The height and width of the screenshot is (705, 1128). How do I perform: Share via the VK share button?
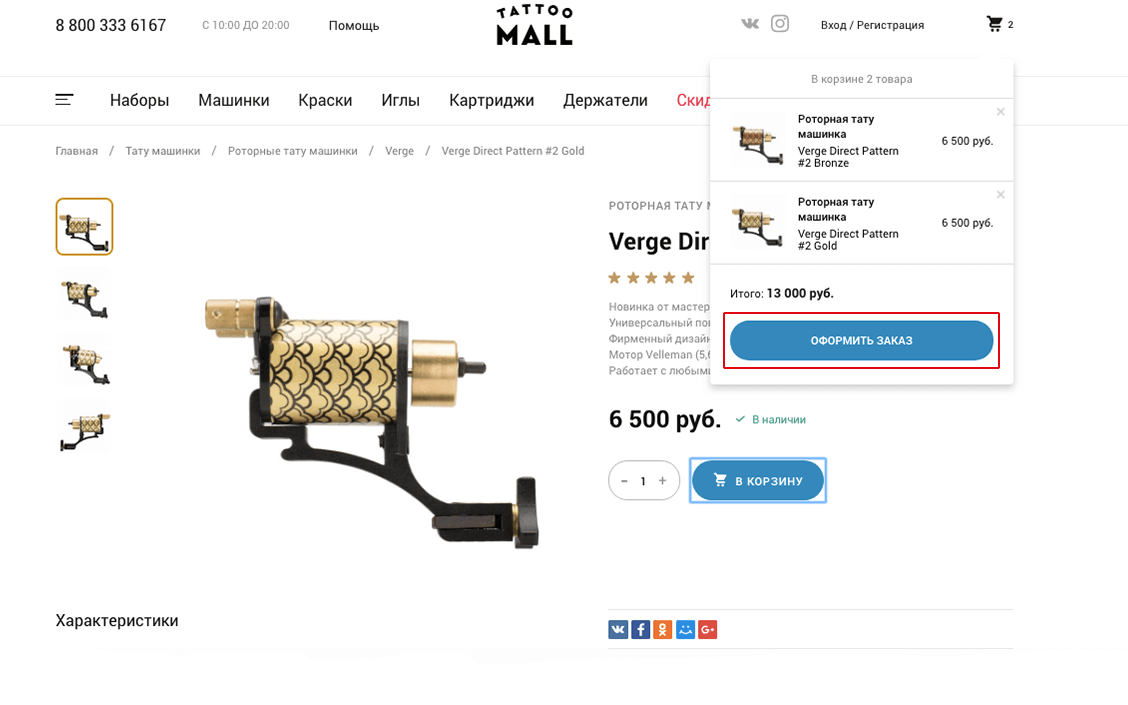click(x=618, y=630)
